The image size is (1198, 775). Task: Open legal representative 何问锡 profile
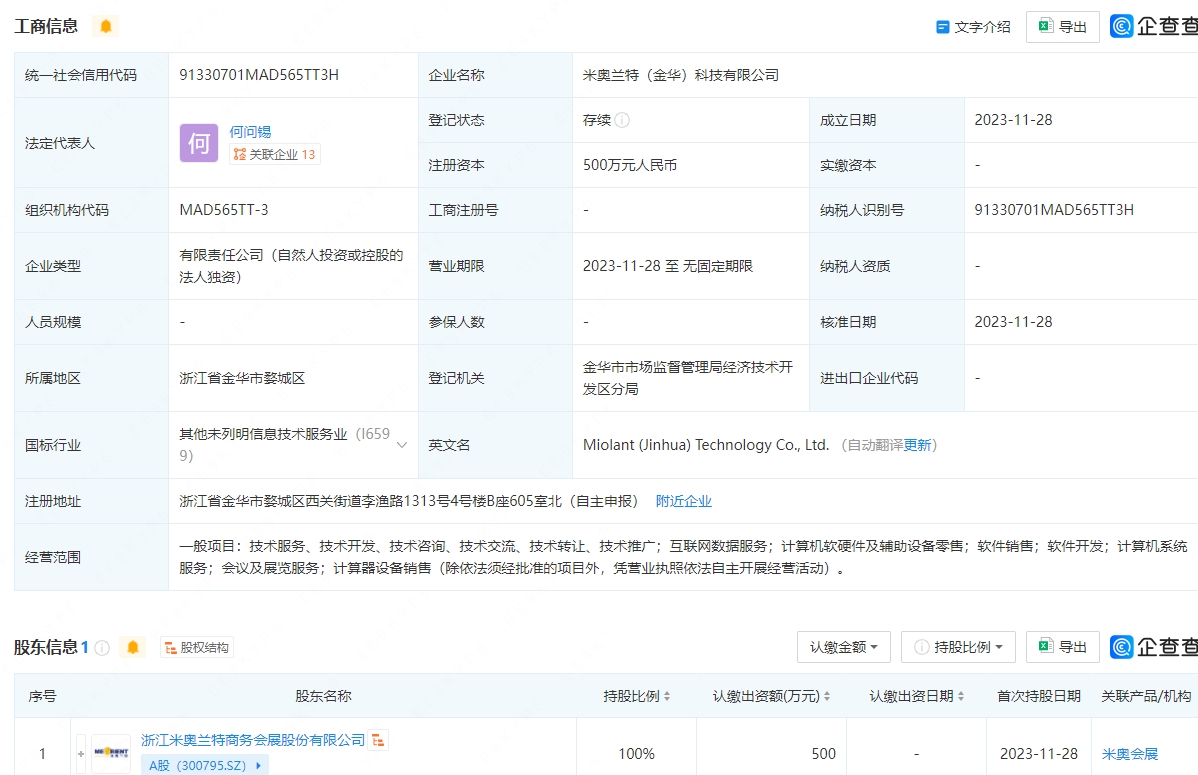pos(251,131)
